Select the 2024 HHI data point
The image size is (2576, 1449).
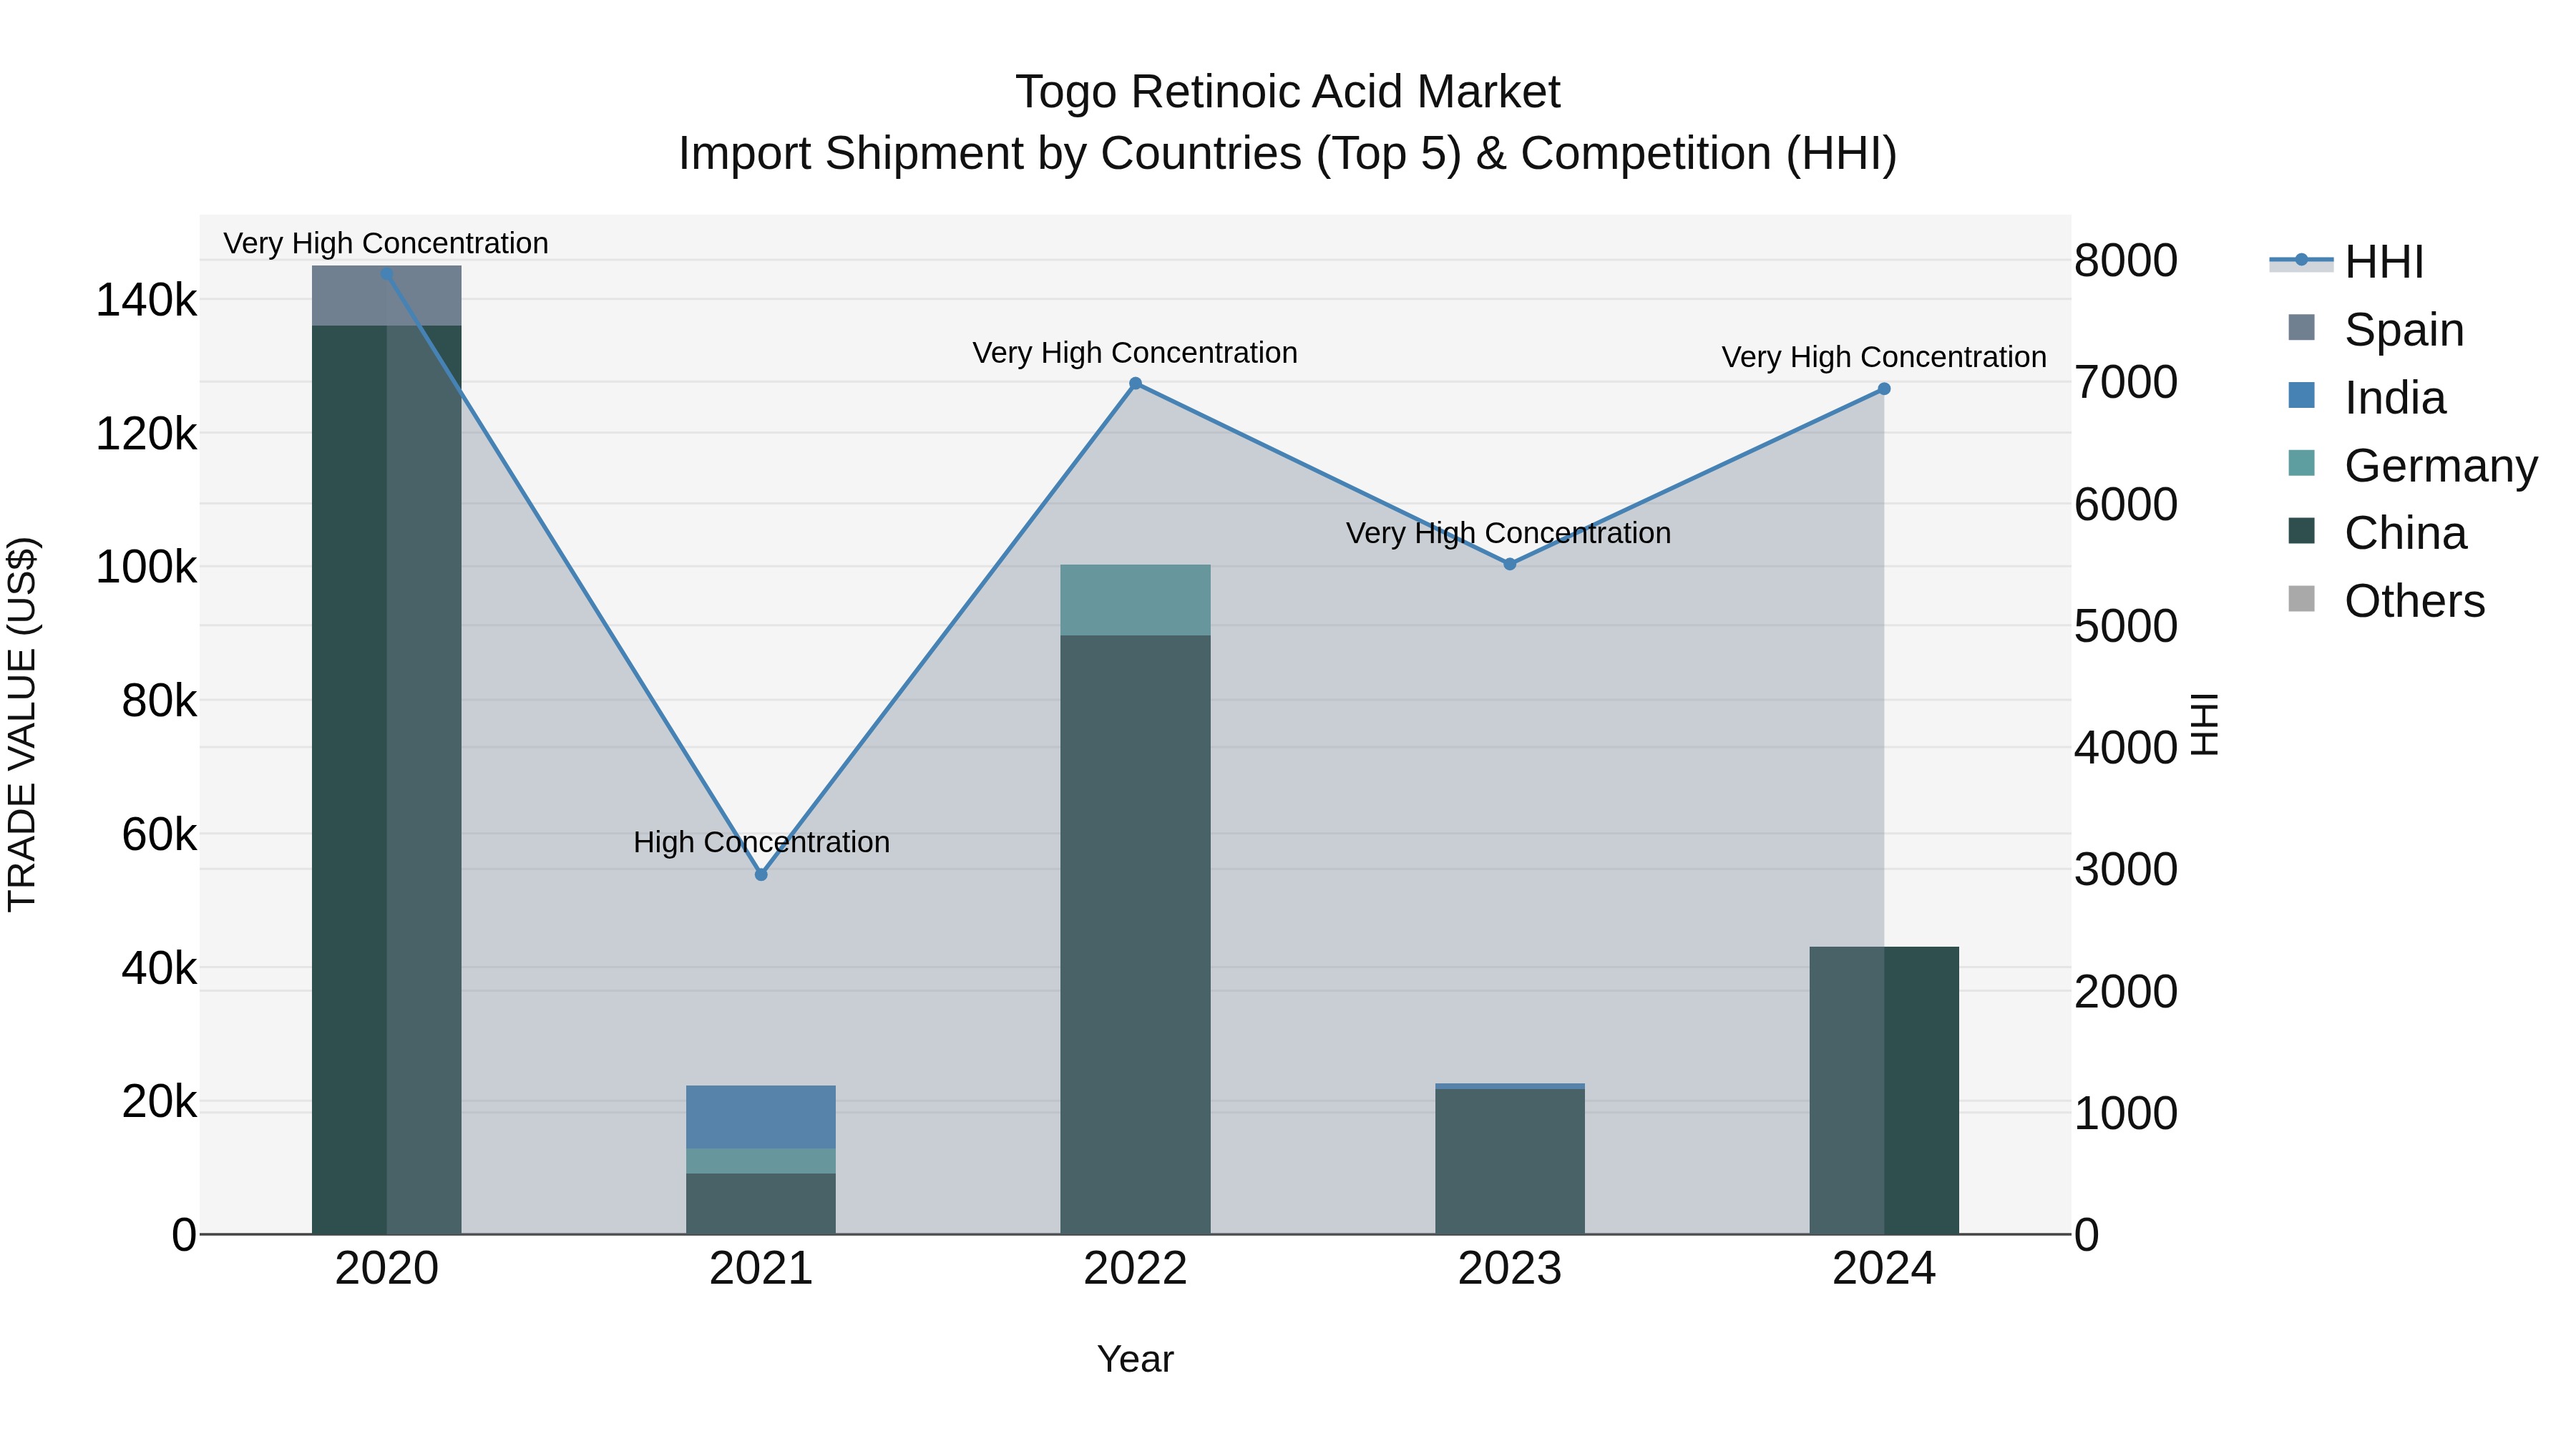tap(1884, 389)
